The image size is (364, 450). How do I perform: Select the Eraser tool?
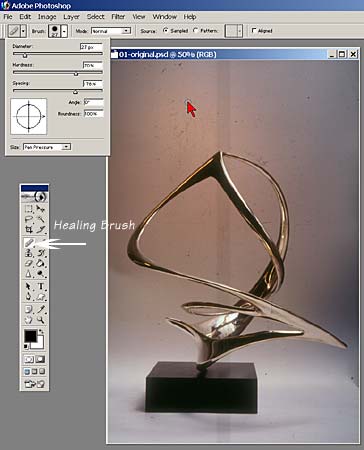(29, 263)
